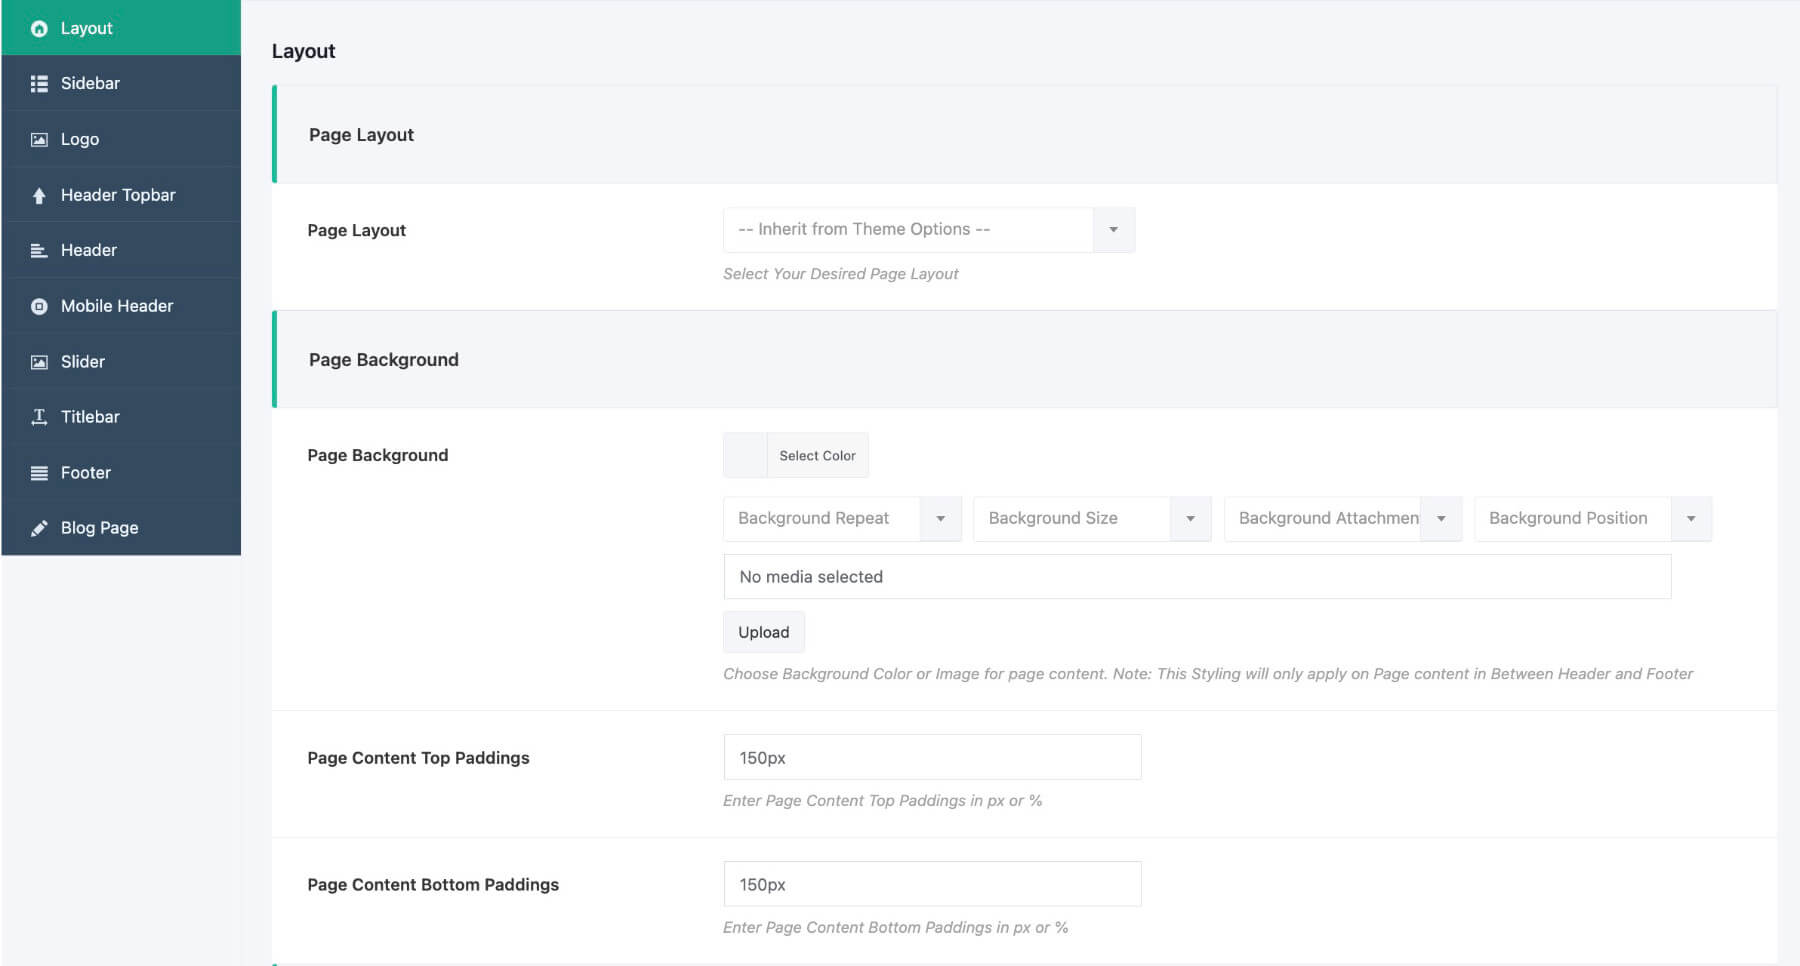The height and width of the screenshot is (966, 1800).
Task: Select the Layout home icon
Action: 38,27
